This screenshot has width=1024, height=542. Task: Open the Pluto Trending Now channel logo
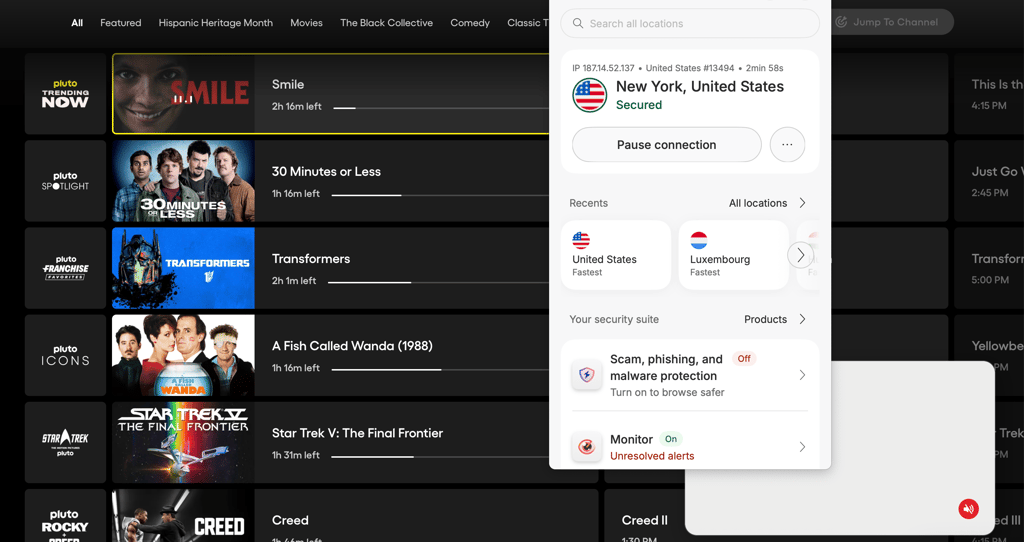[65, 93]
